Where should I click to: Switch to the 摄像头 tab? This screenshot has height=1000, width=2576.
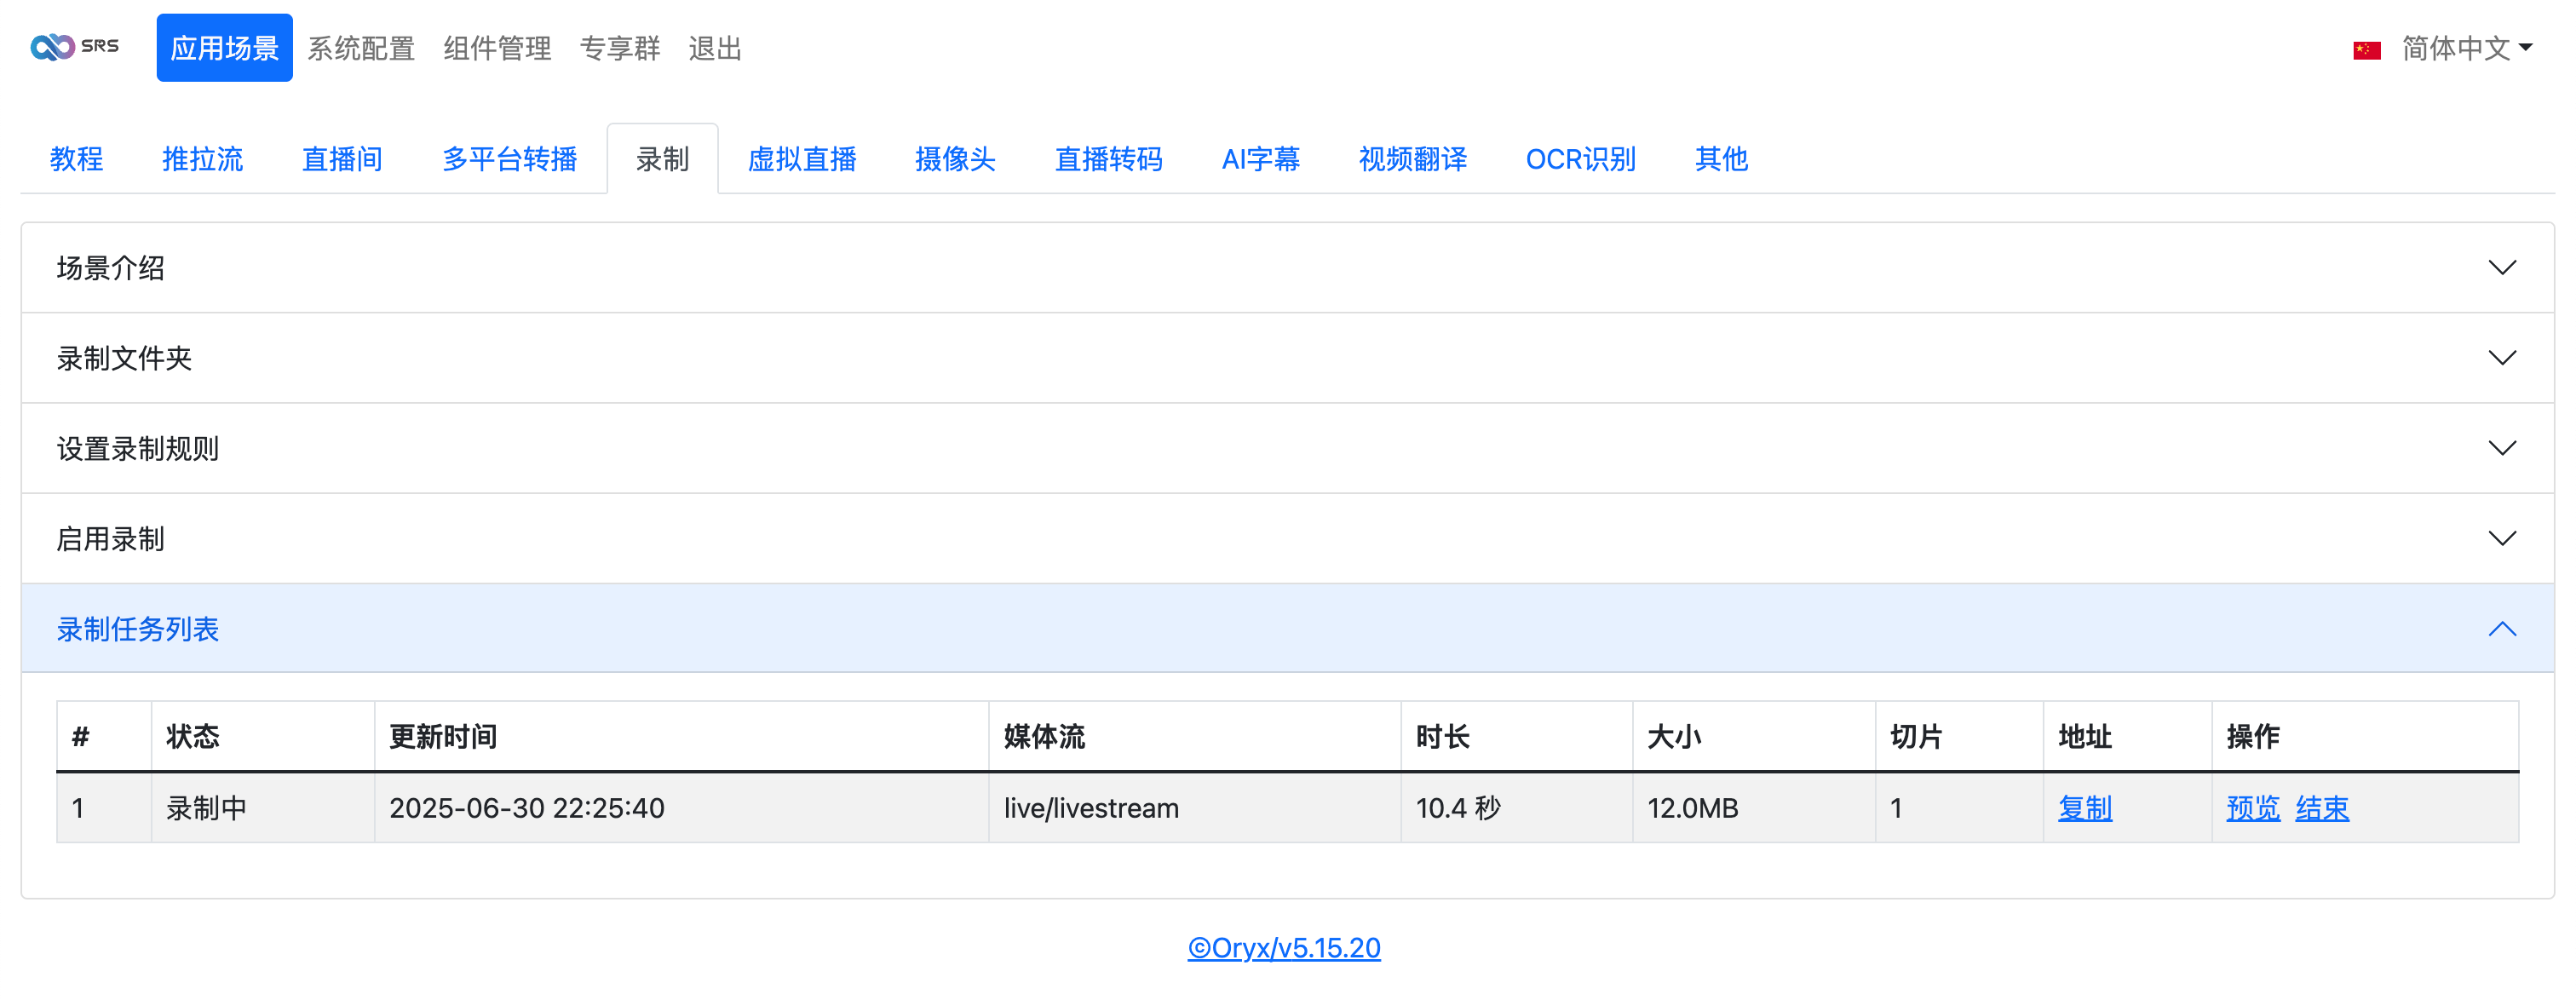pos(955,159)
